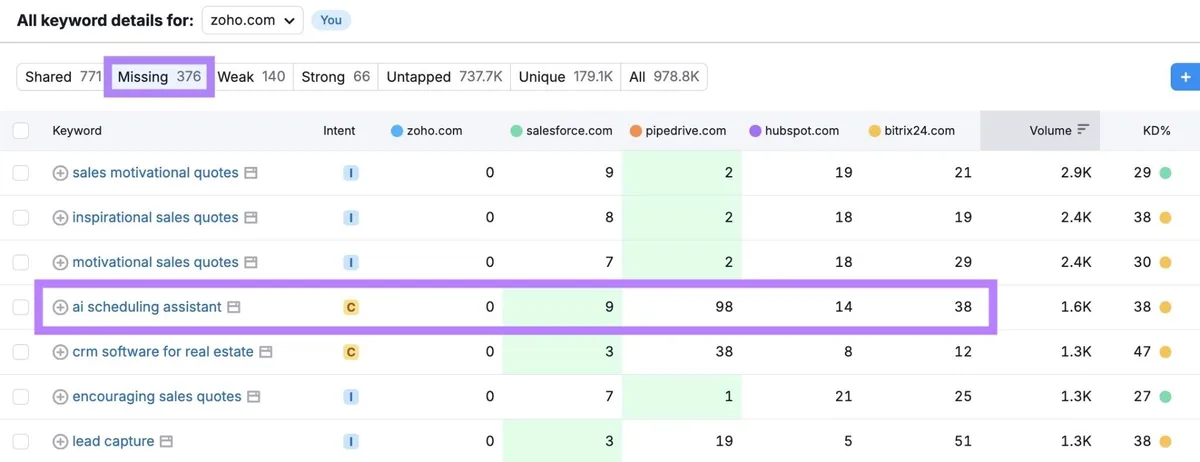The height and width of the screenshot is (462, 1200).
Task: Click pipedrive position 98 for 'ai scheduling assistant'
Action: click(x=724, y=307)
